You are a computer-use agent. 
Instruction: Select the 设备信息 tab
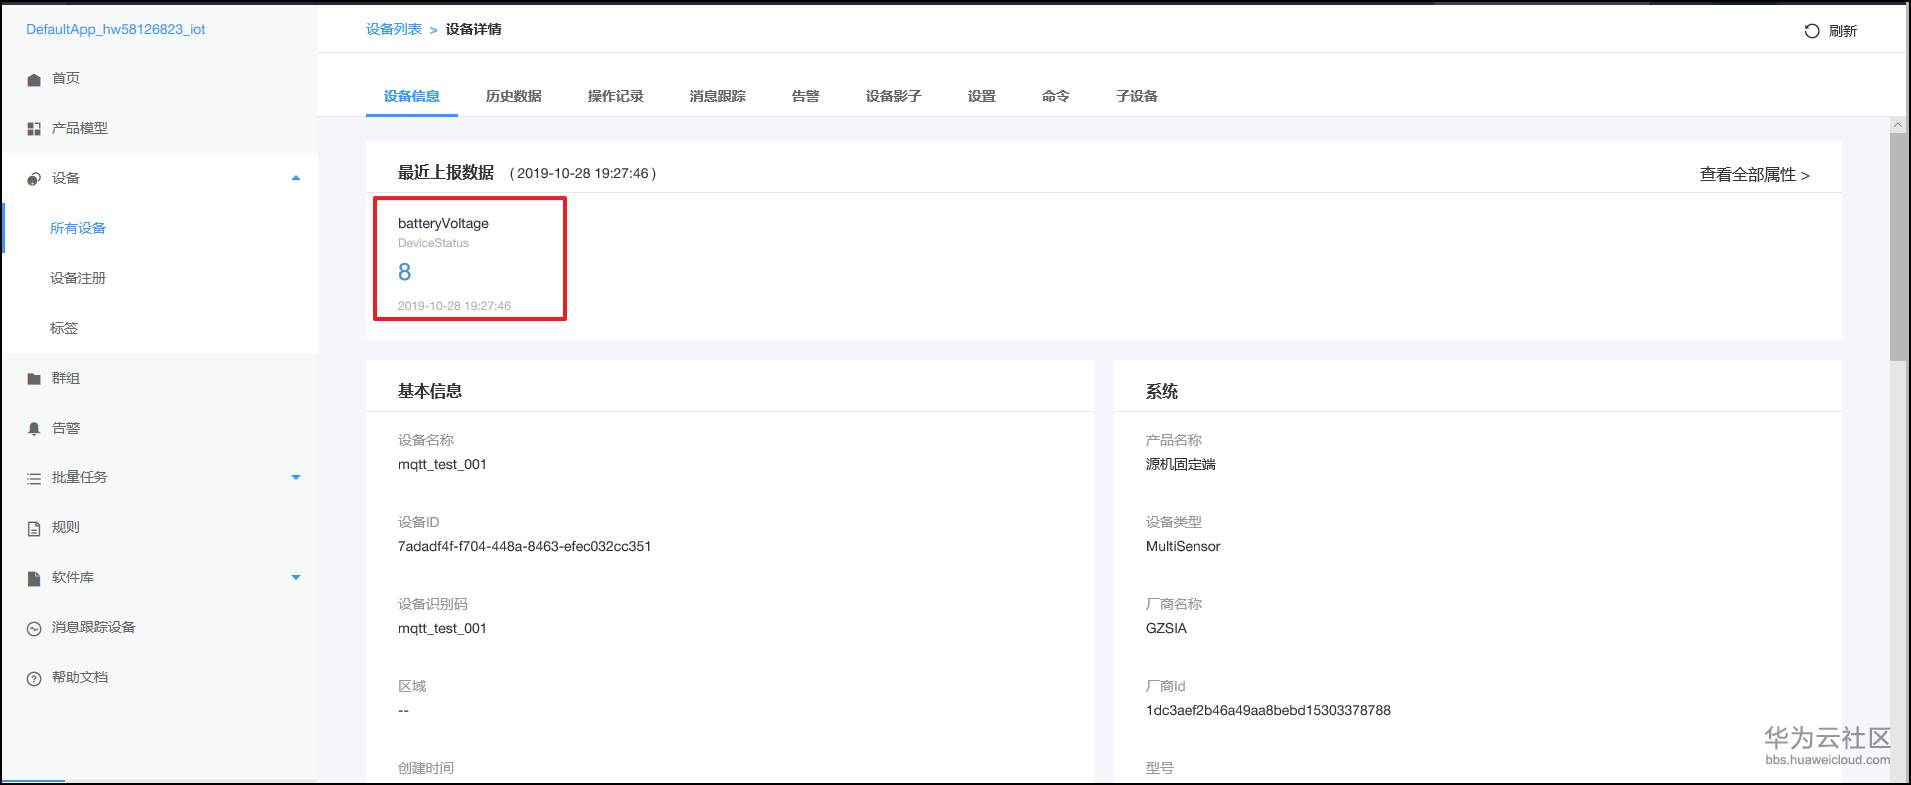tap(412, 96)
